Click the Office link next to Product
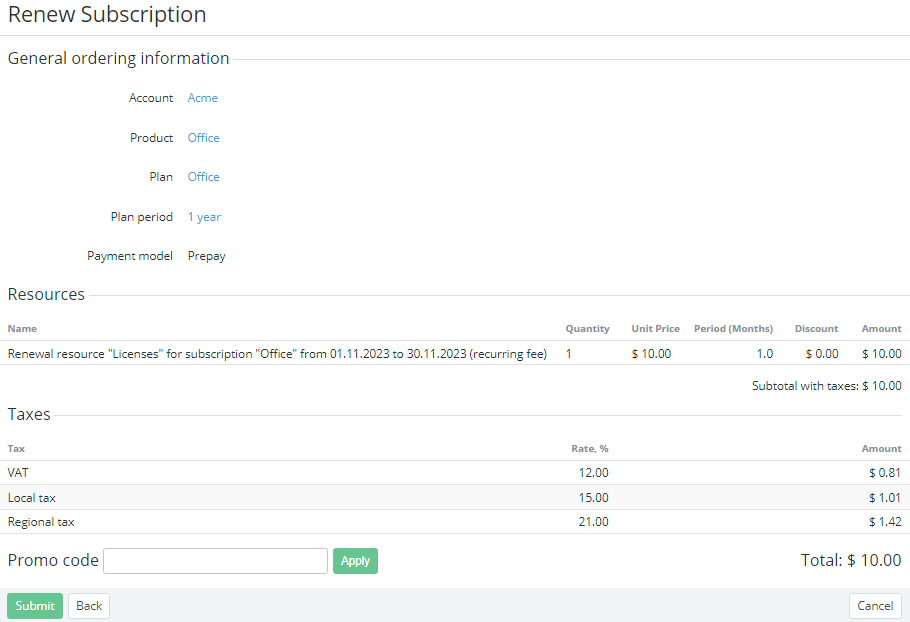 point(203,138)
